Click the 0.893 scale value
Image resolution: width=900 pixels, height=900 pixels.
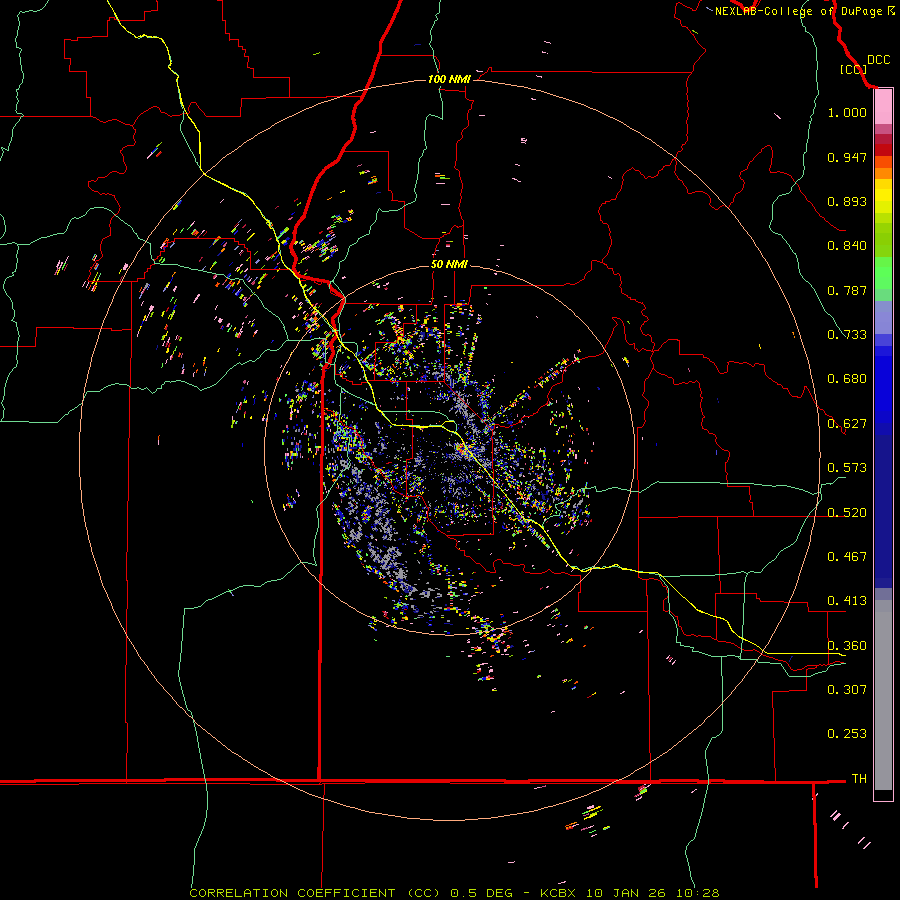[x=847, y=201]
